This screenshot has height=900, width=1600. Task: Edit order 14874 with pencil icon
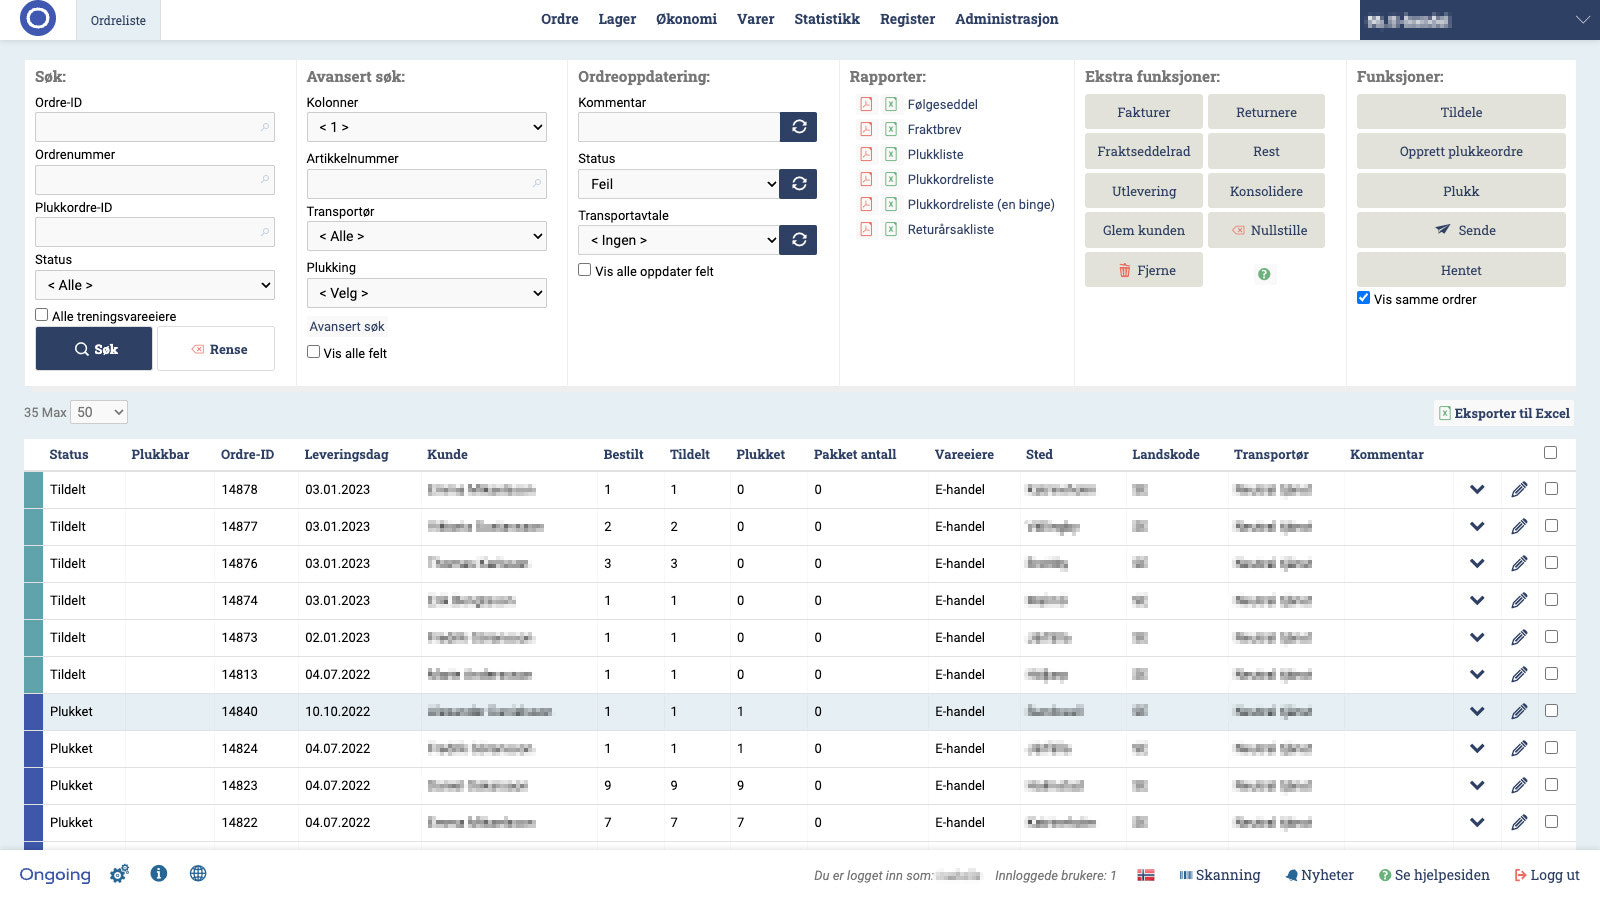pos(1519,600)
